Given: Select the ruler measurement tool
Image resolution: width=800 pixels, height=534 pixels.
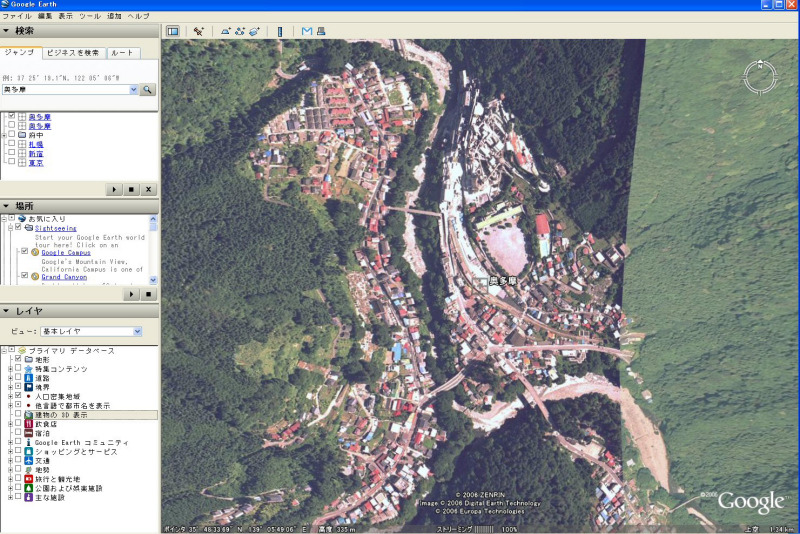Looking at the screenshot, I should coord(280,31).
